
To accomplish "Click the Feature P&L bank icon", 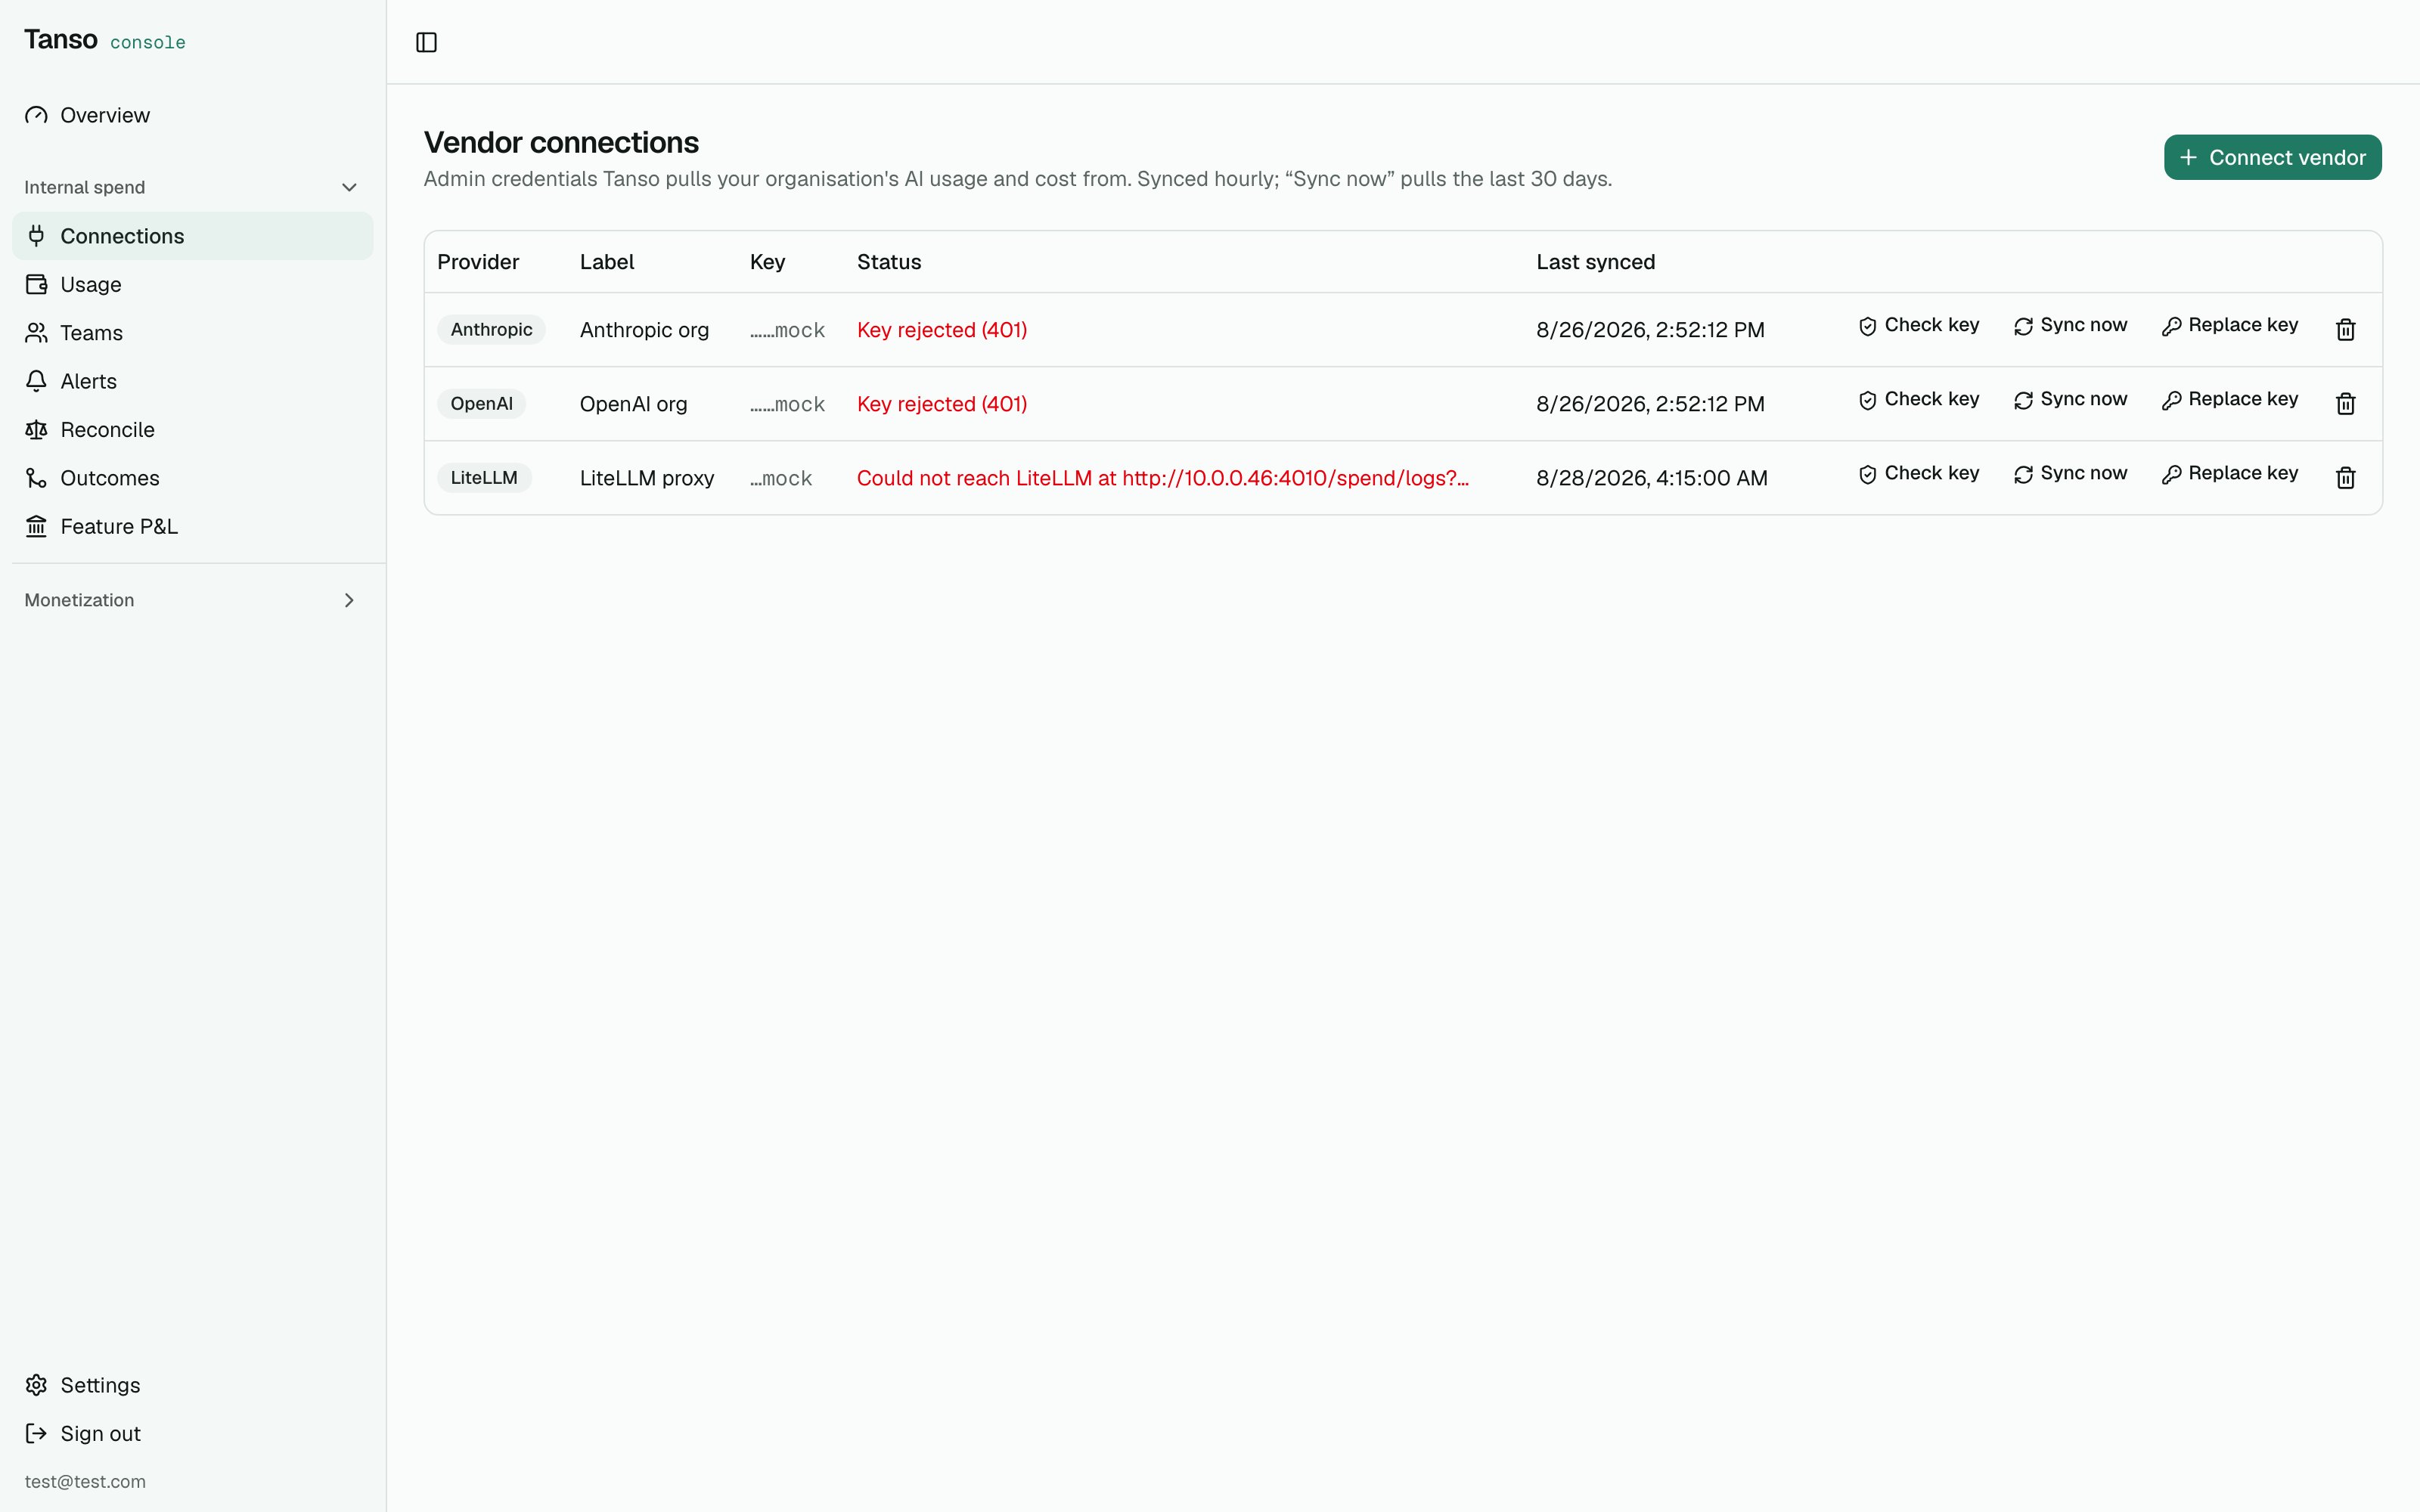I will (x=36, y=526).
